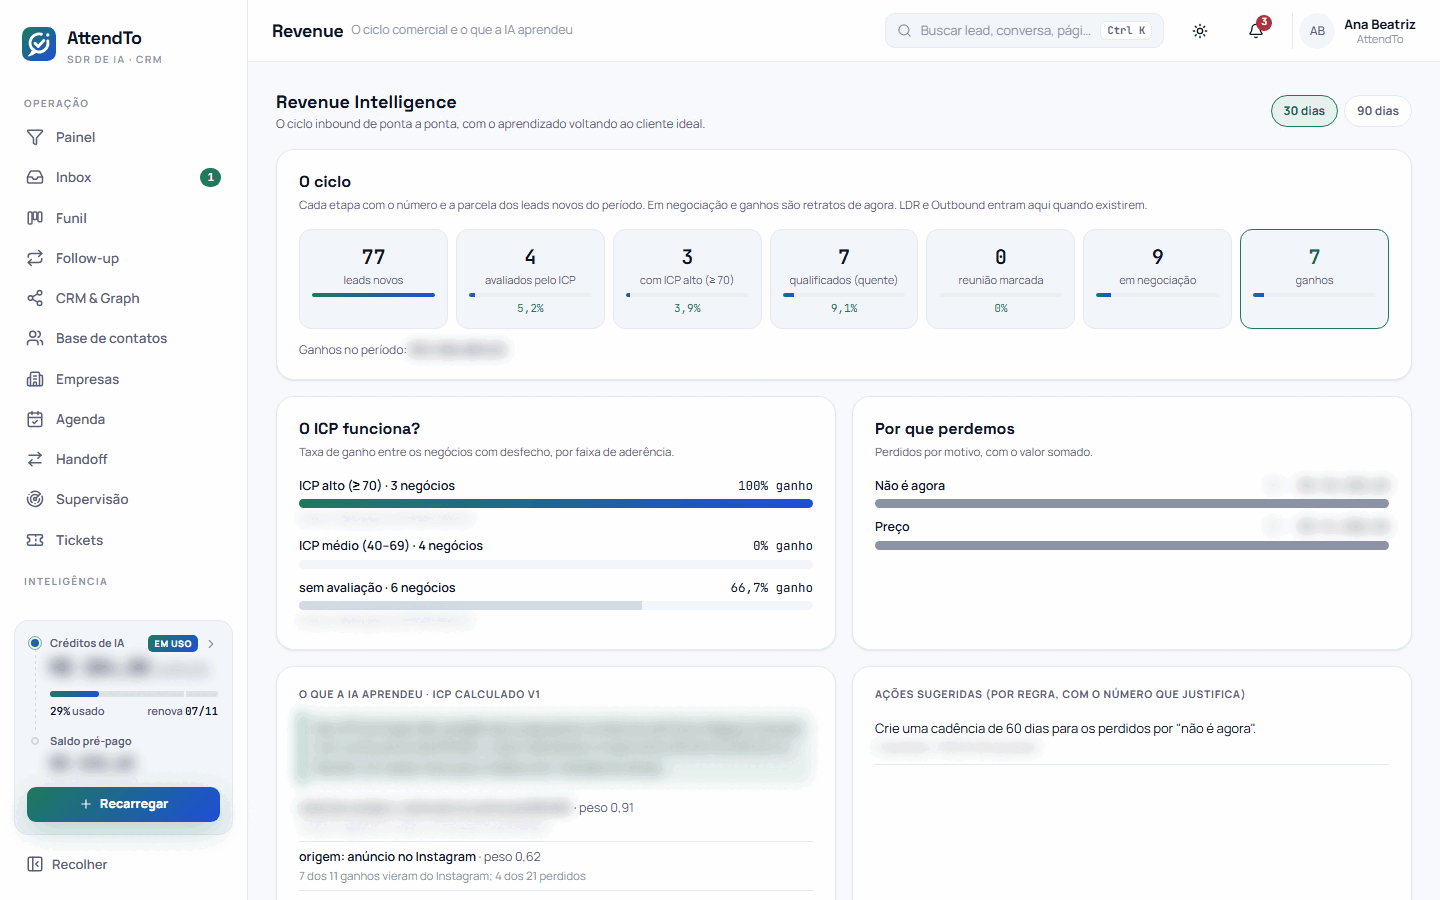Screen dimensions: 1440x900
Task: Select the 0 reunião marcada card
Action: click(1000, 279)
